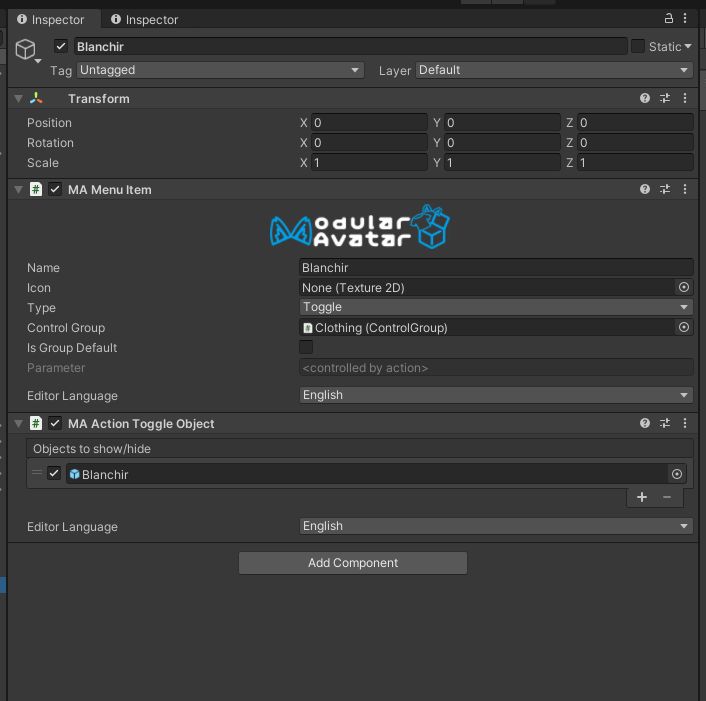Open the Static flags dropdown arrow
The image size is (706, 701).
(x=688, y=46)
